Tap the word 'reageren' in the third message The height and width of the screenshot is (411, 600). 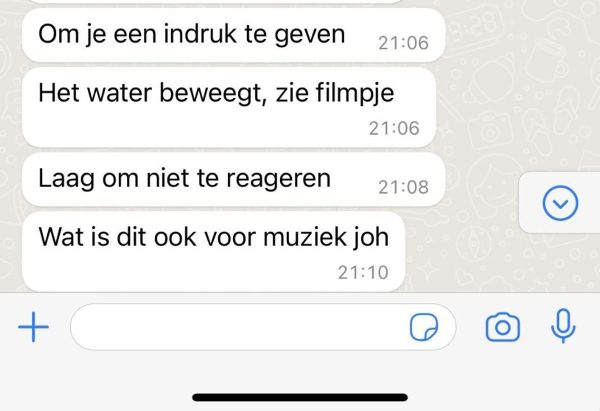tap(279, 179)
